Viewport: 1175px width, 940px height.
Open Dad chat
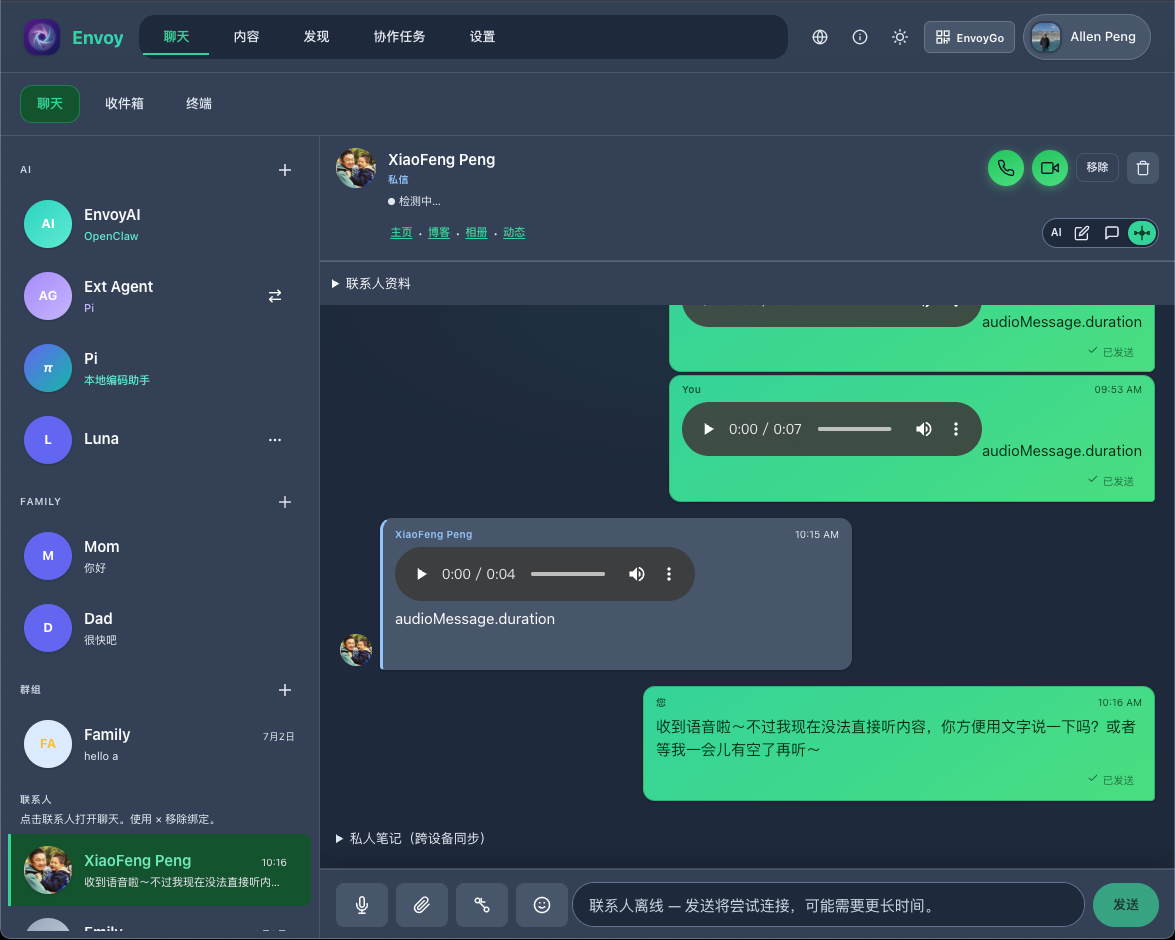point(159,628)
